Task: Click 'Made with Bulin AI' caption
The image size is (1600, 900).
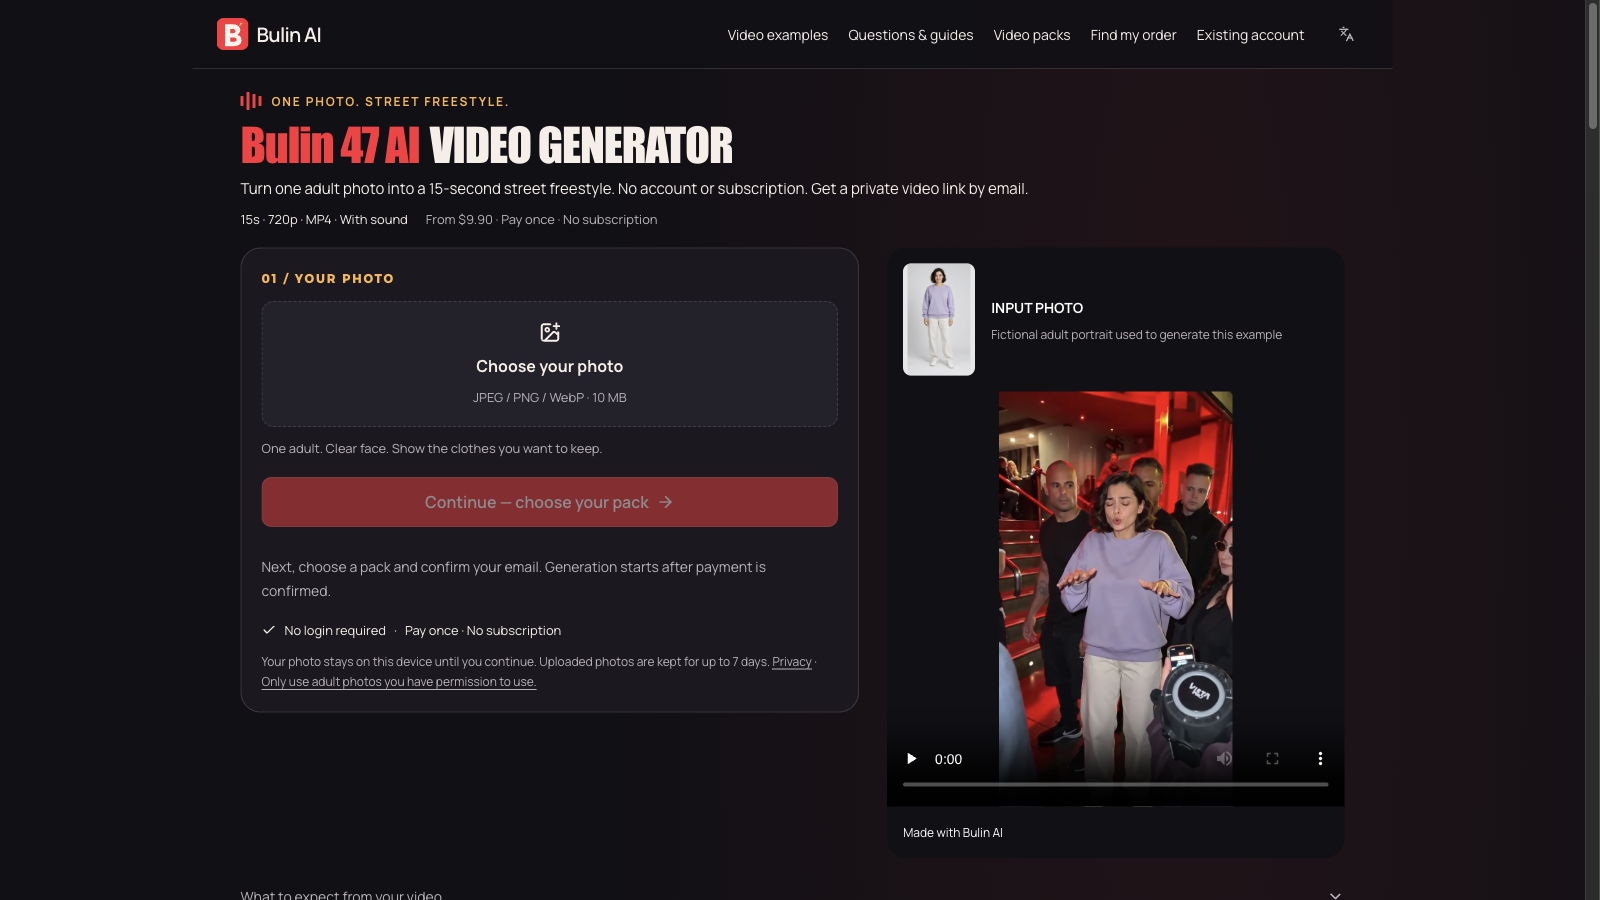Action: [x=952, y=833]
